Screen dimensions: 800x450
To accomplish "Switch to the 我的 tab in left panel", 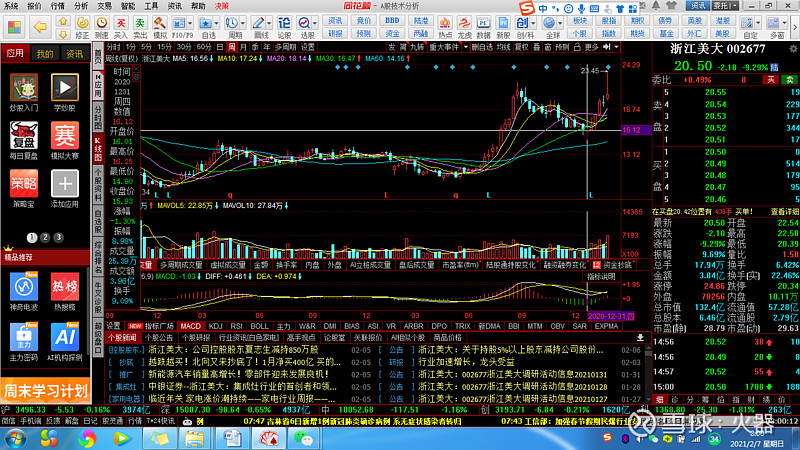I will point(45,54).
